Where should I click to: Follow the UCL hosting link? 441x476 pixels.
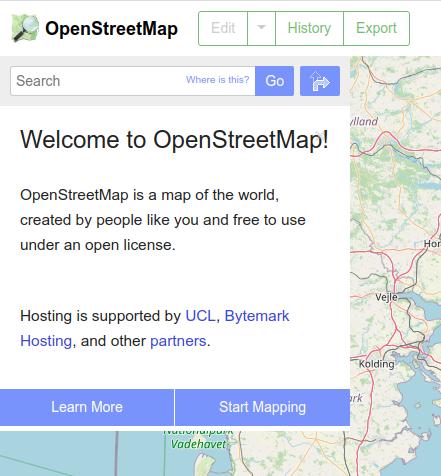[x=200, y=316]
